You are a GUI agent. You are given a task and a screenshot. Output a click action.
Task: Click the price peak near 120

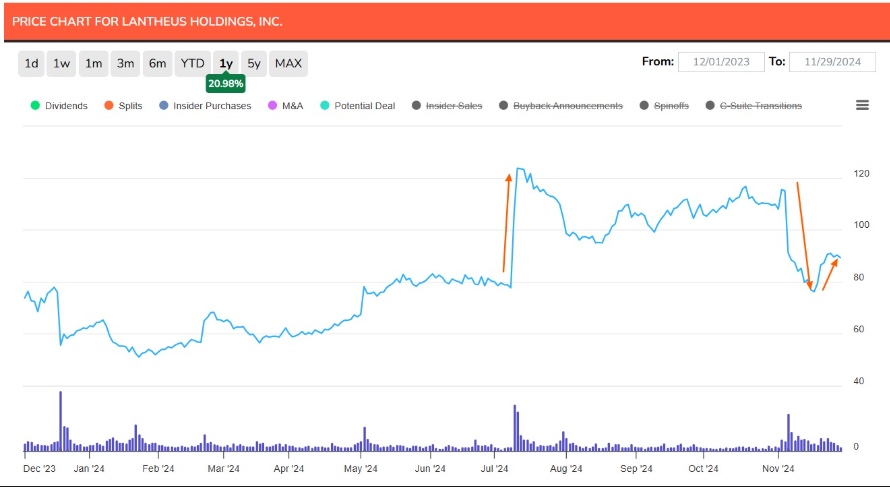pos(518,170)
